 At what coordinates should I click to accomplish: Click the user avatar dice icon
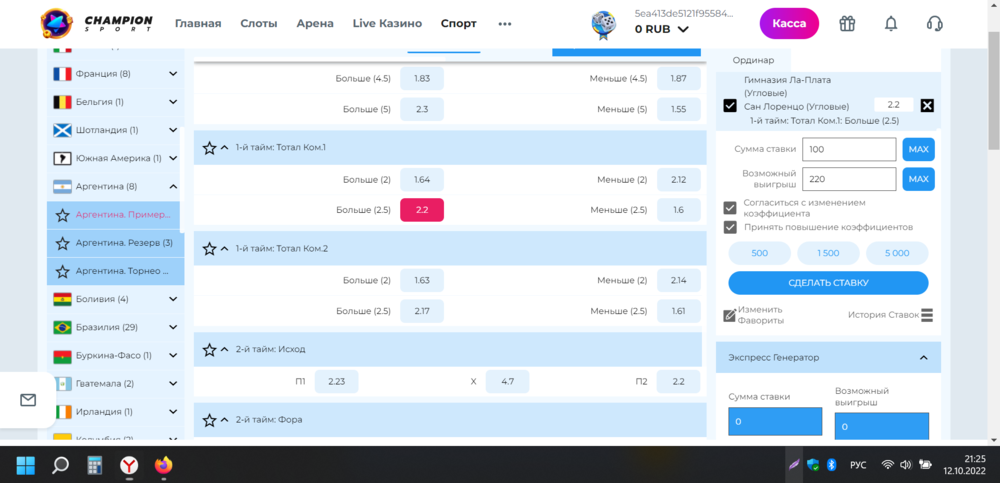coord(603,26)
